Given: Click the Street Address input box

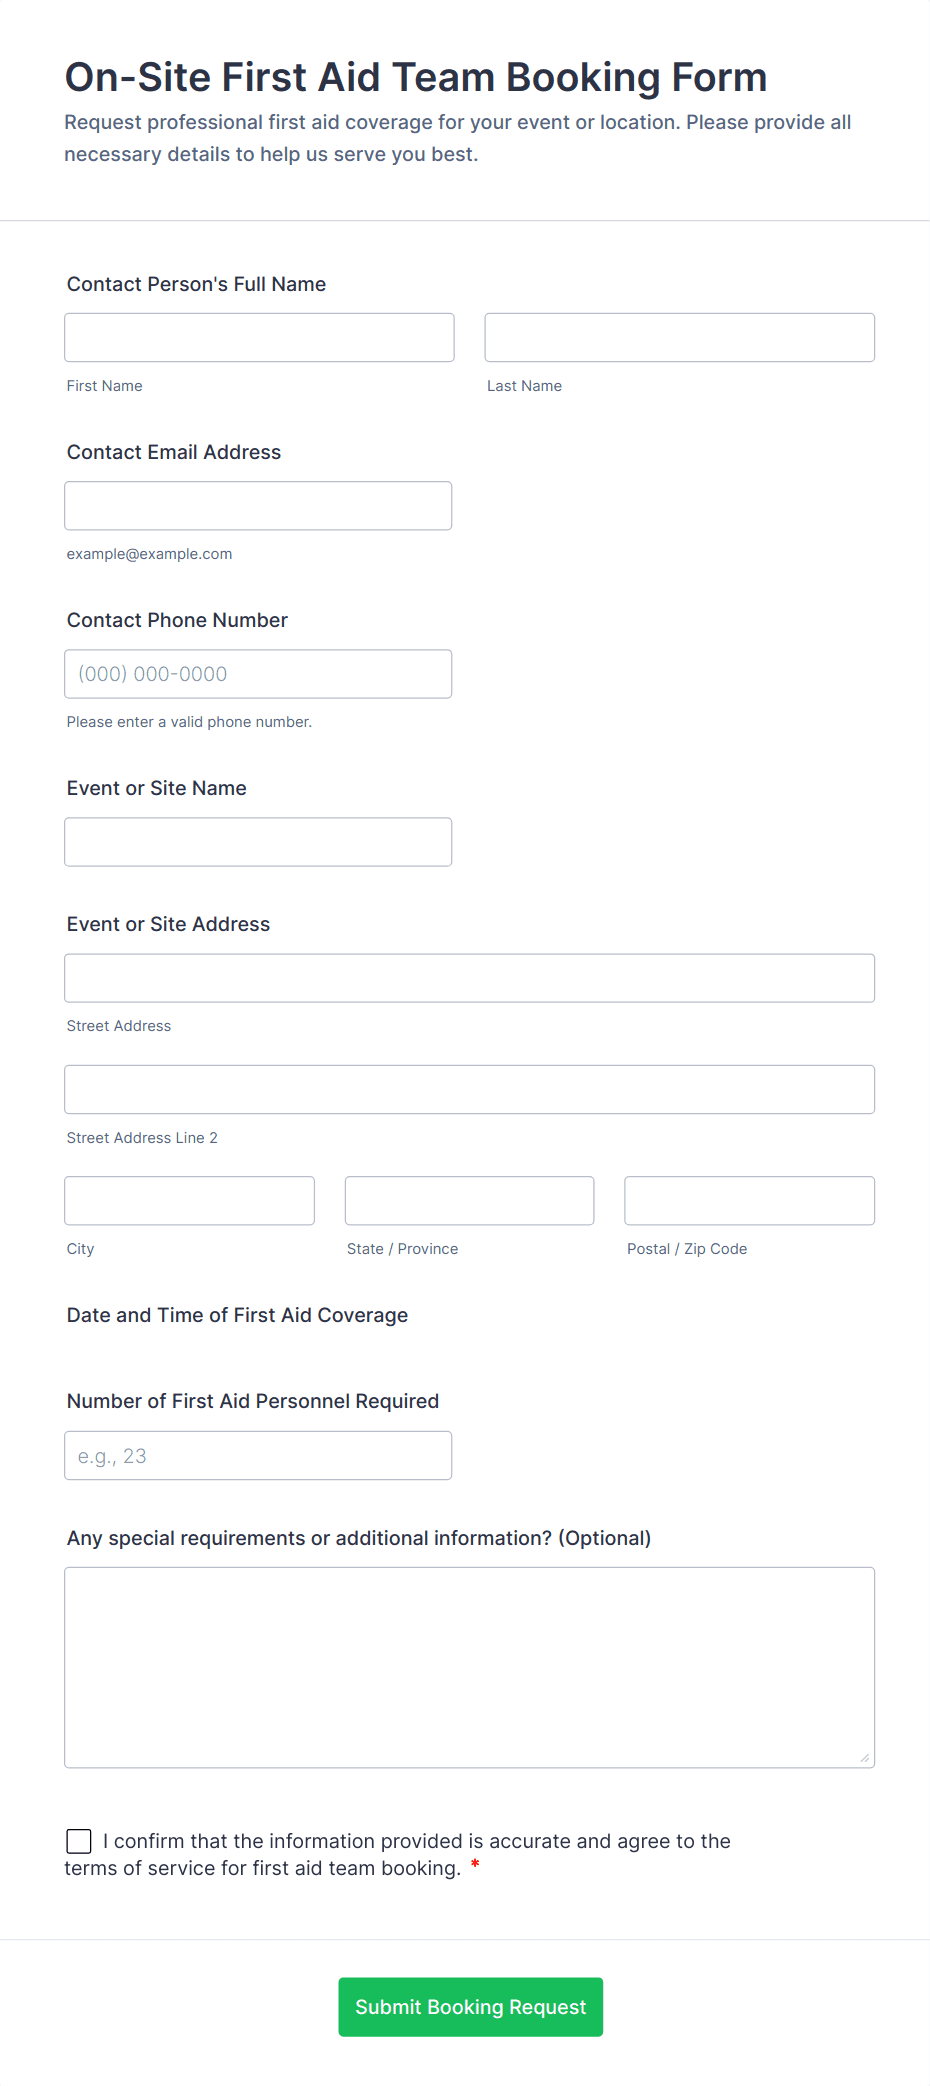Looking at the screenshot, I should pos(469,978).
